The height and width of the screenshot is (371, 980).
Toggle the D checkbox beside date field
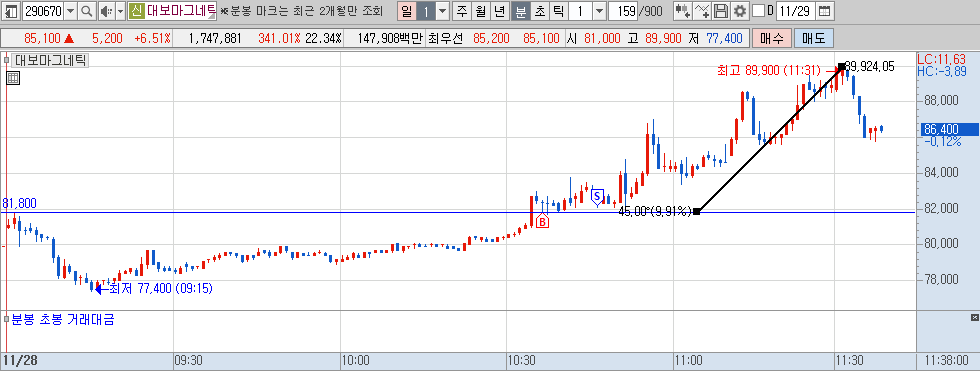(758, 11)
